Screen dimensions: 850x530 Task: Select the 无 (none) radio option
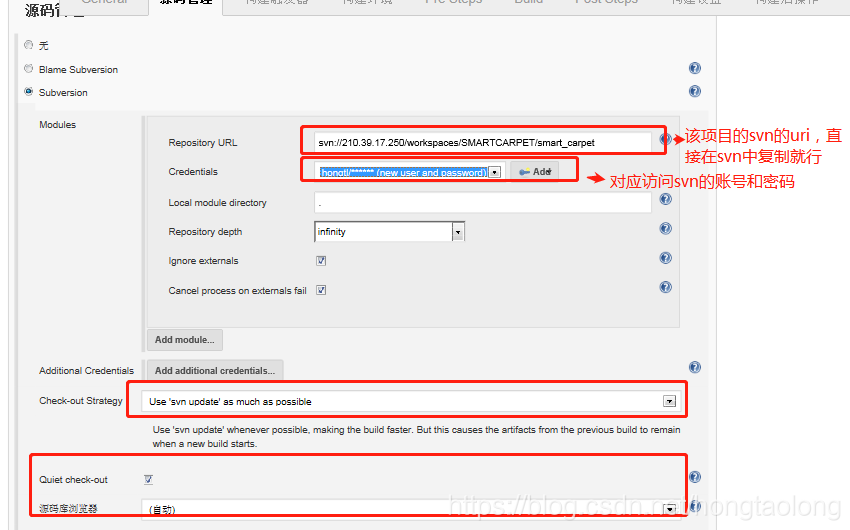(29, 45)
